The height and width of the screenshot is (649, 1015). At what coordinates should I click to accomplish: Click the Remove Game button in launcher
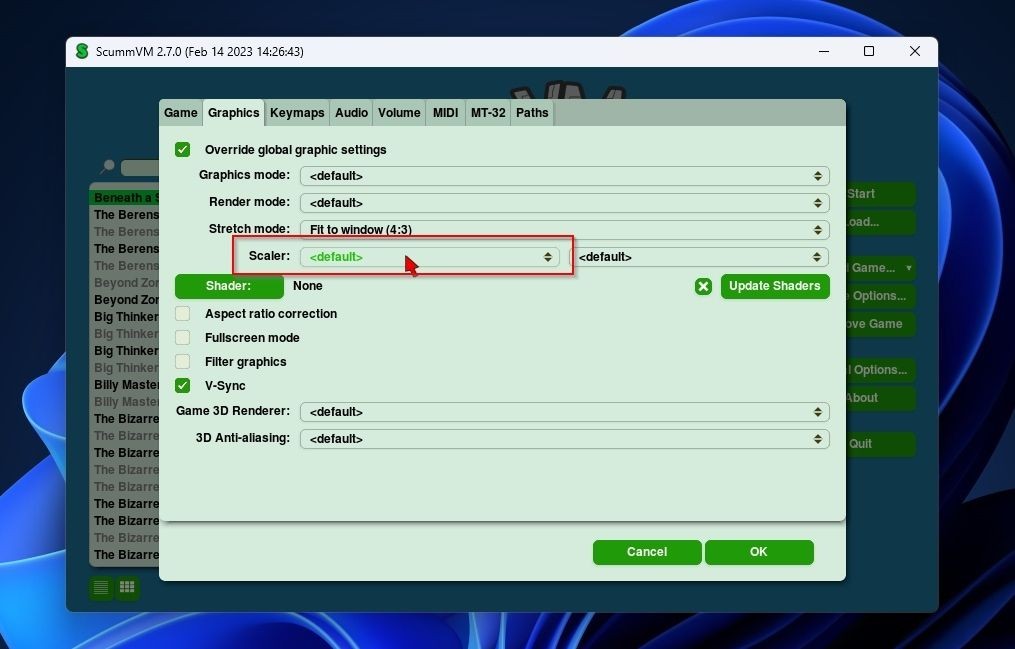880,324
